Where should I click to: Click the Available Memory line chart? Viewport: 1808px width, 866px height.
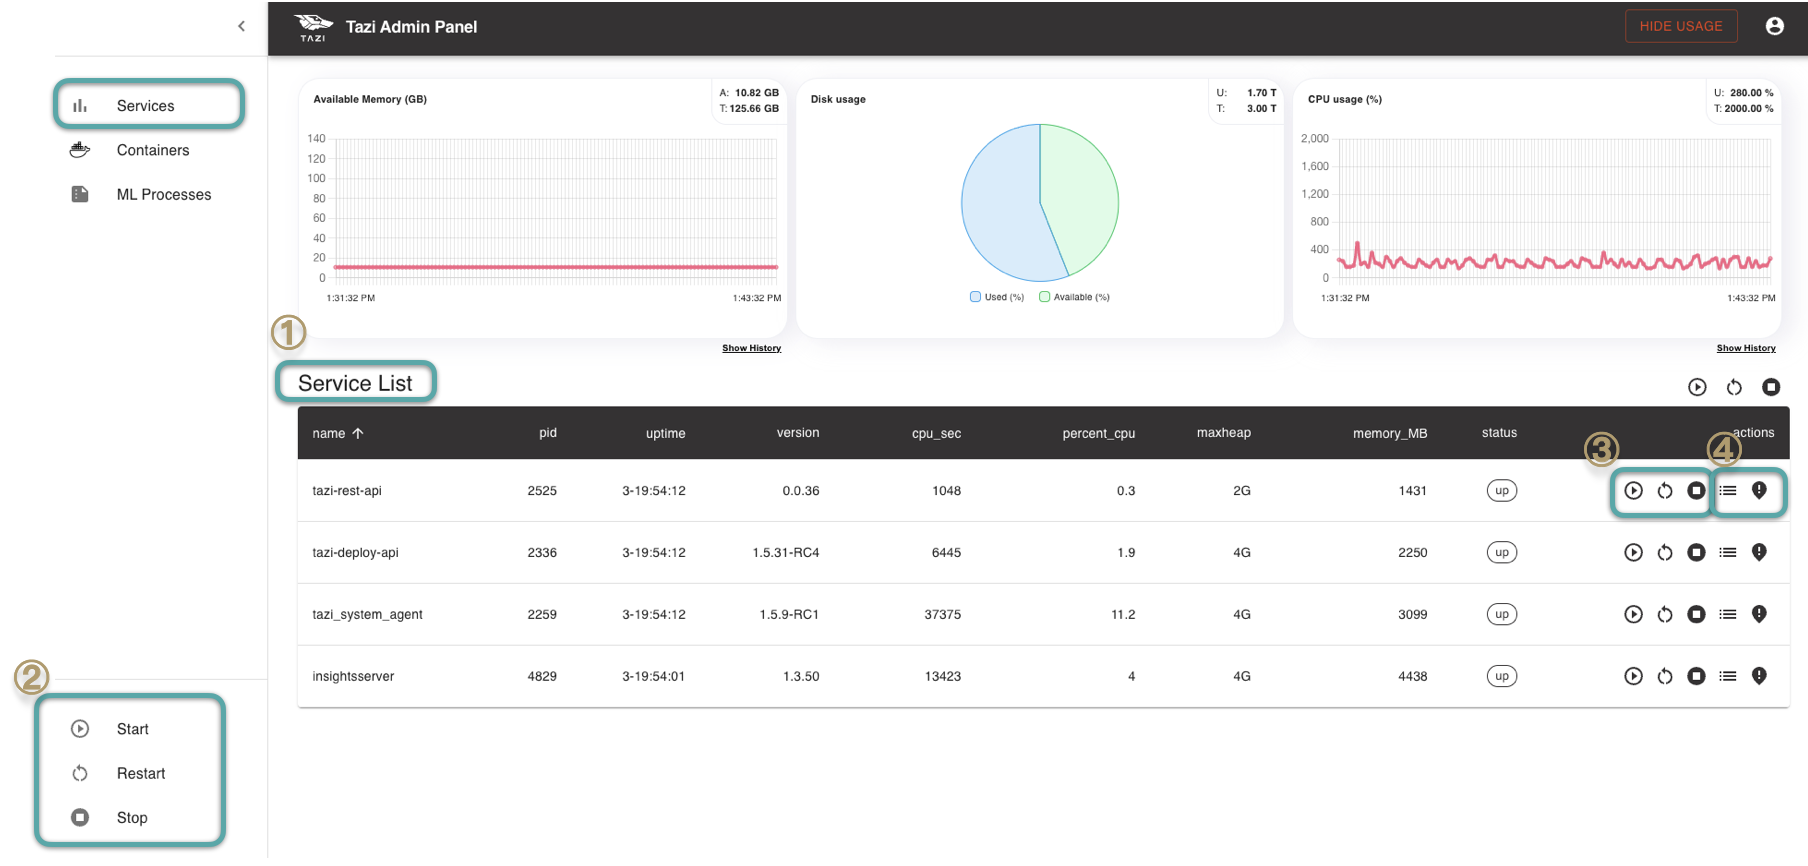point(555,208)
